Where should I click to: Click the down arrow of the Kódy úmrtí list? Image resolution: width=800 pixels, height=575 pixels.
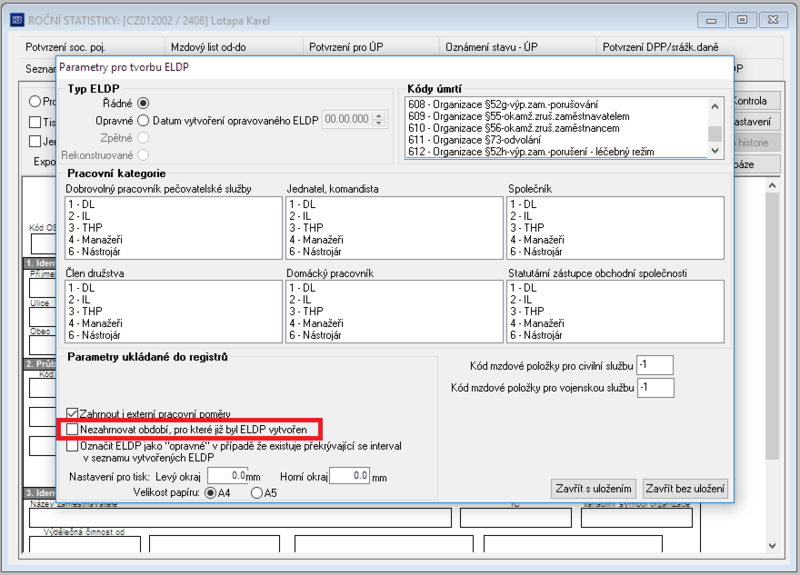[x=715, y=151]
